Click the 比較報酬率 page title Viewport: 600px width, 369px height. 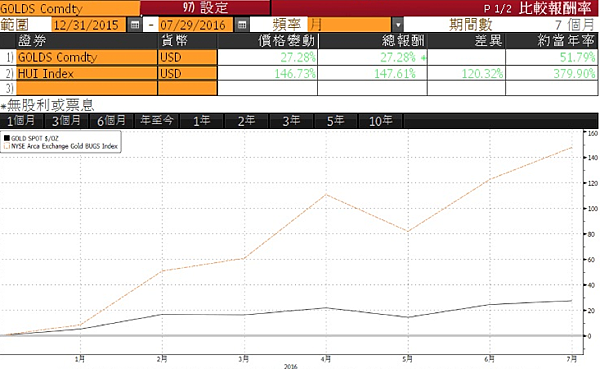click(x=555, y=8)
